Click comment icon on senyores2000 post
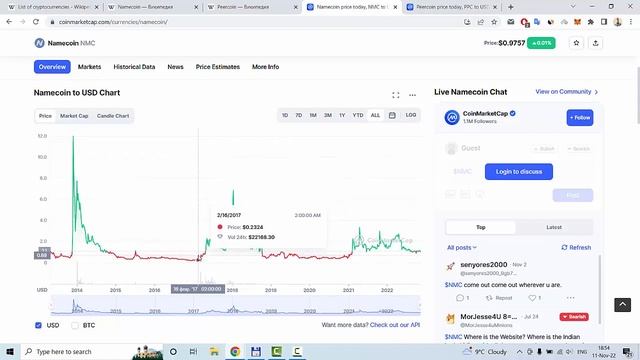This screenshot has width=640, height=360. pyautogui.click(x=460, y=298)
